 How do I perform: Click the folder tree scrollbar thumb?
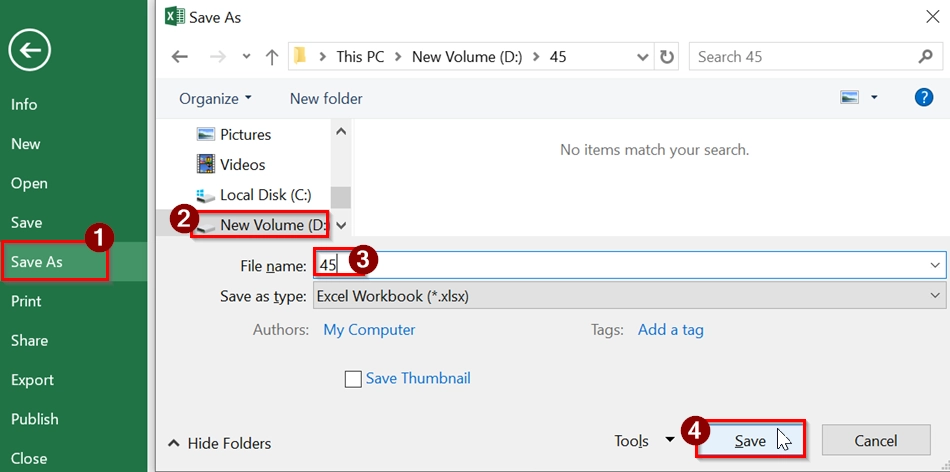click(341, 197)
